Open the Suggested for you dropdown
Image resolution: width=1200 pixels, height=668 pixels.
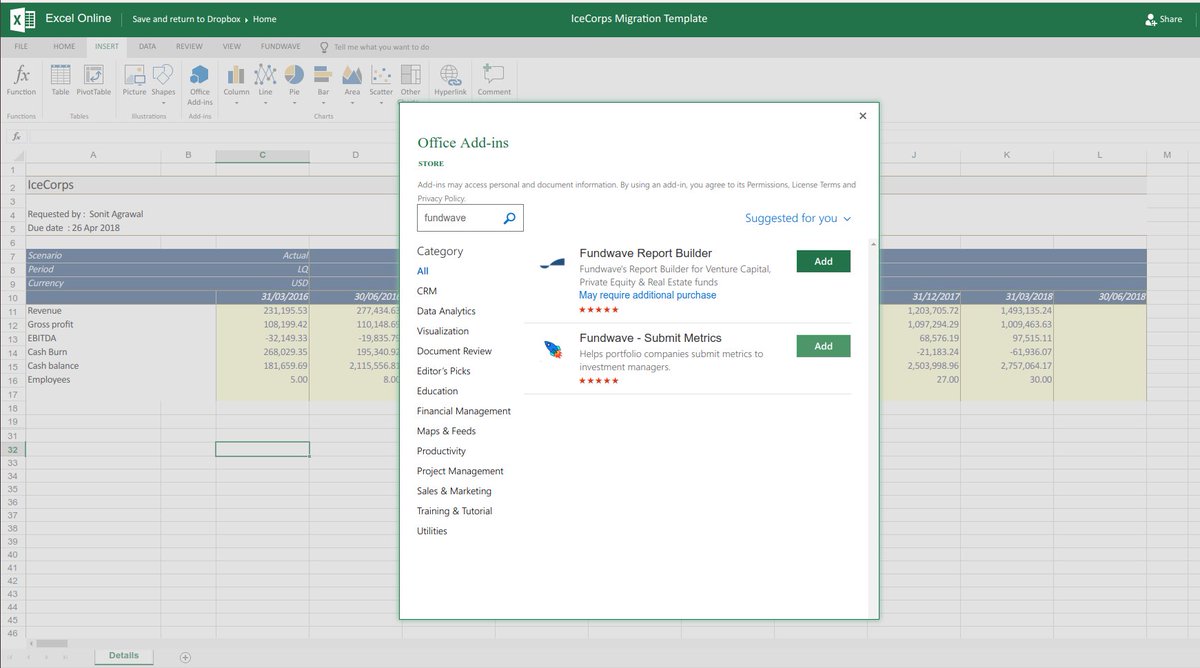[798, 218]
